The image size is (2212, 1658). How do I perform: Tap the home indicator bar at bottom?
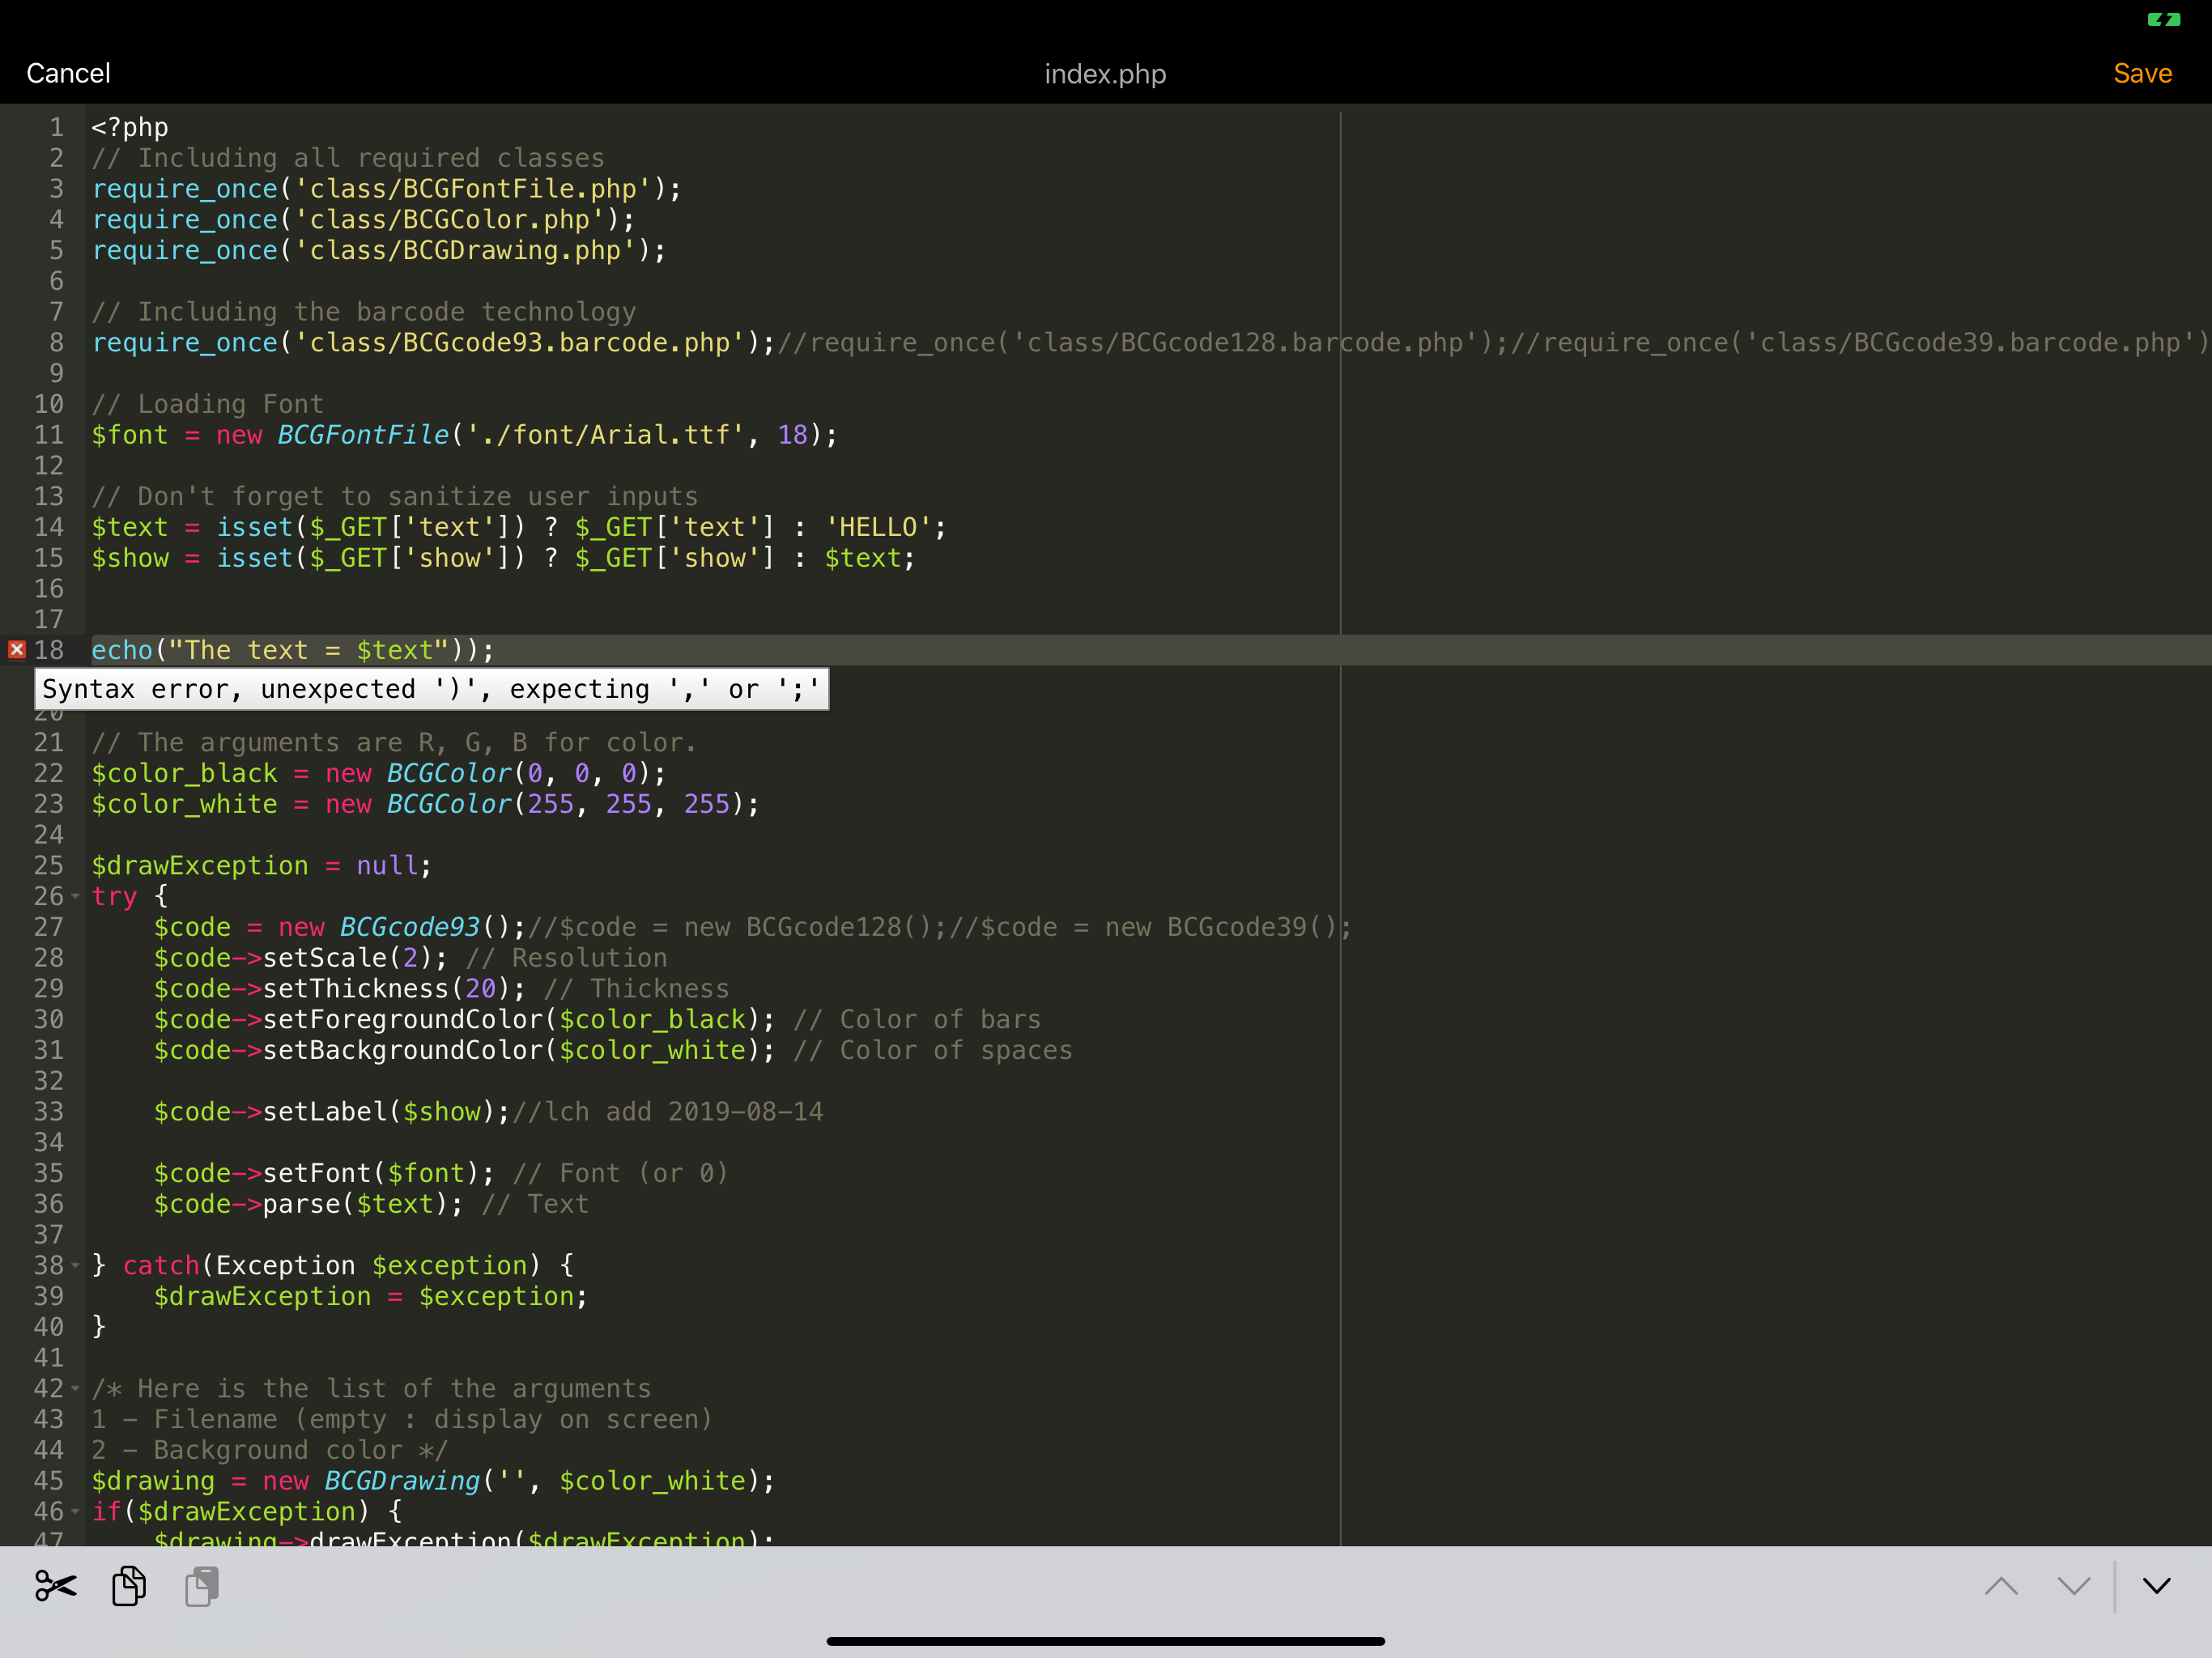(1105, 1641)
